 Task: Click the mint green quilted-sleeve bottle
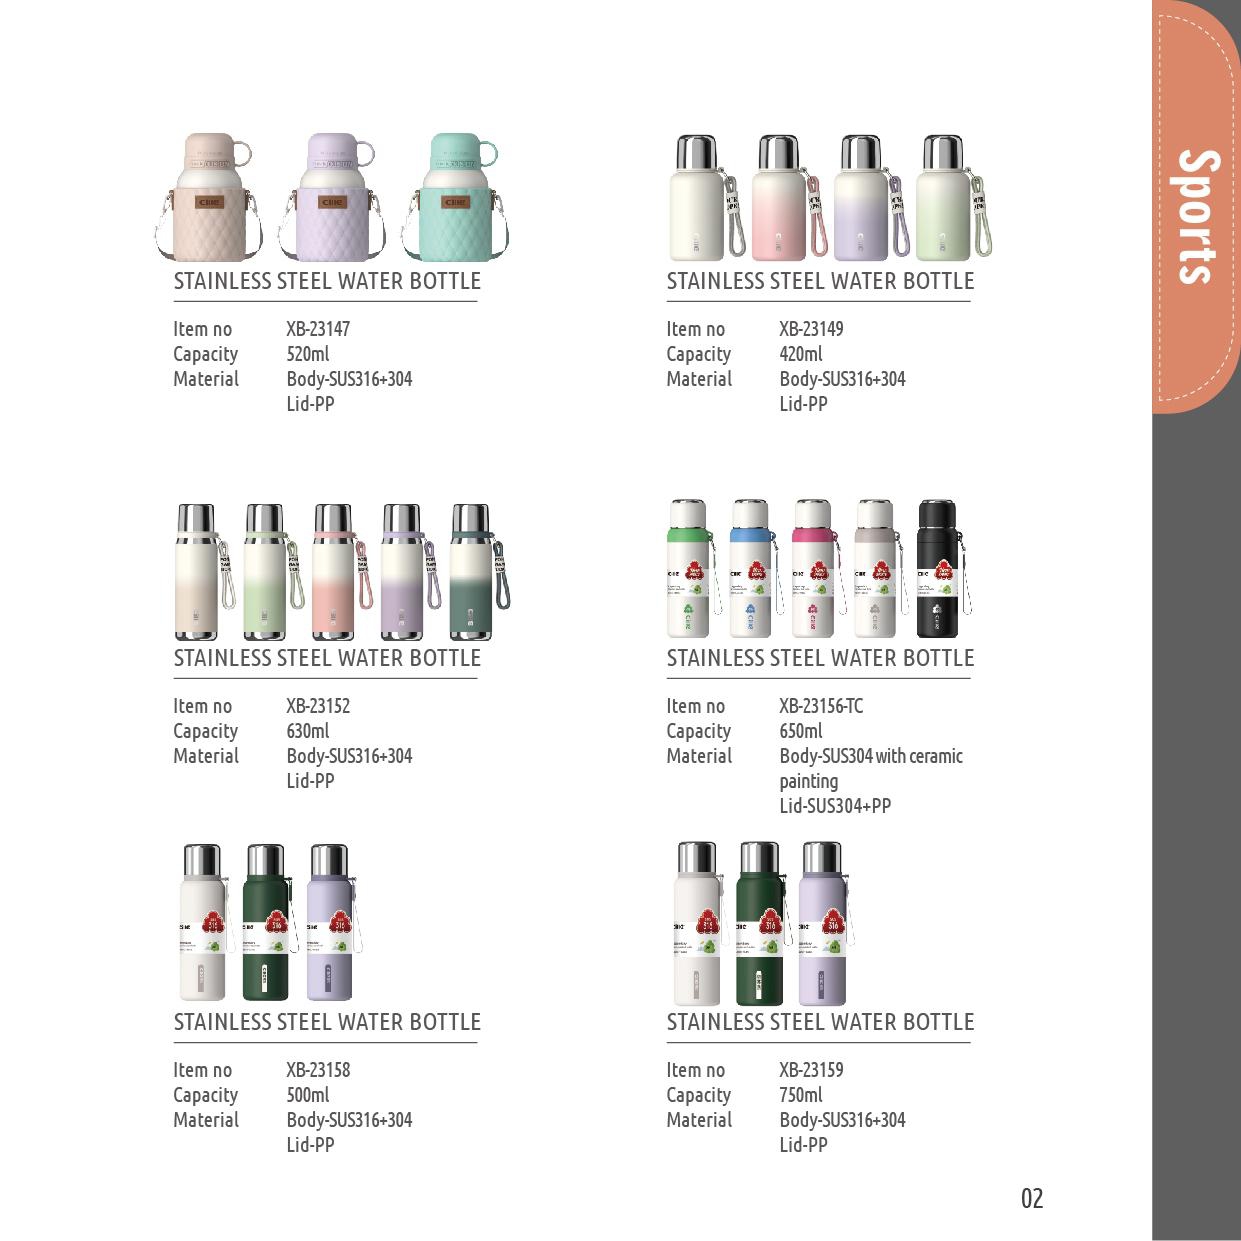click(454, 197)
